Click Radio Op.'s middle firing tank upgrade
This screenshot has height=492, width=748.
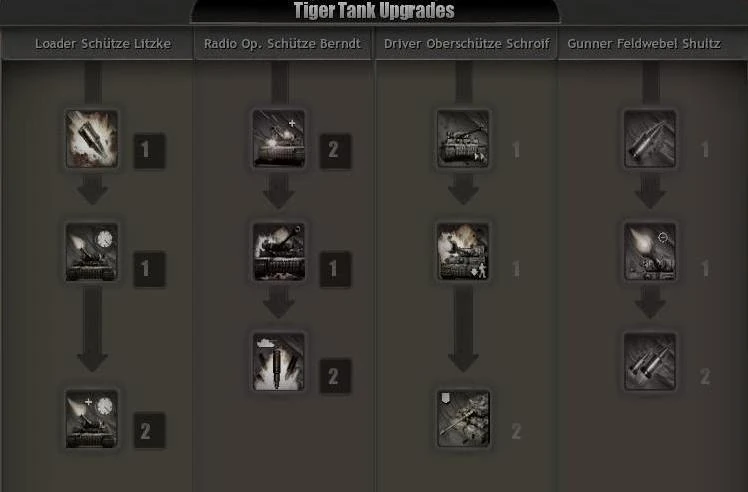(279, 251)
